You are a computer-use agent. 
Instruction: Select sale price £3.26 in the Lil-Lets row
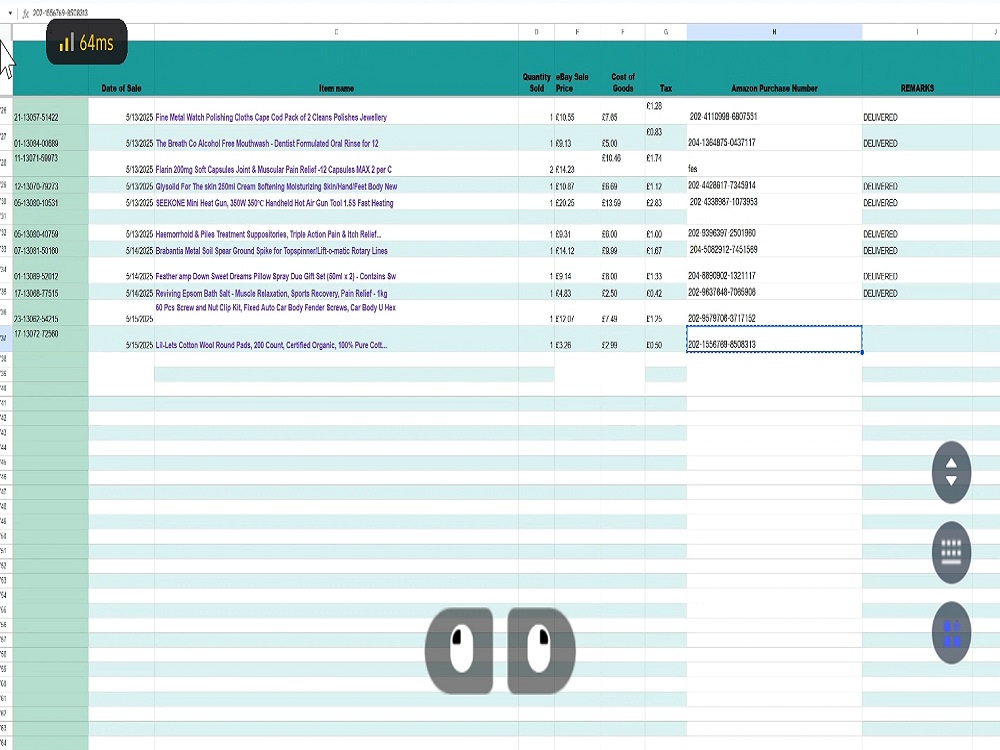[x=577, y=339]
